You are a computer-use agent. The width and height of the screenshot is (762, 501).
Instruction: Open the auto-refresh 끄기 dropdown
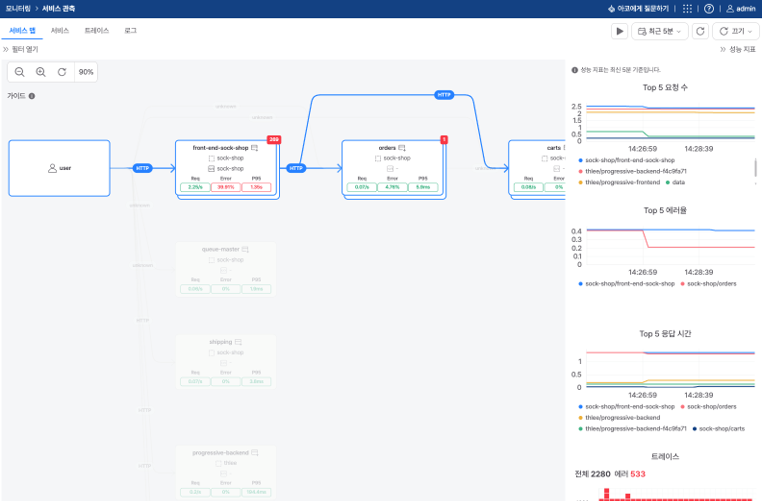click(x=735, y=31)
